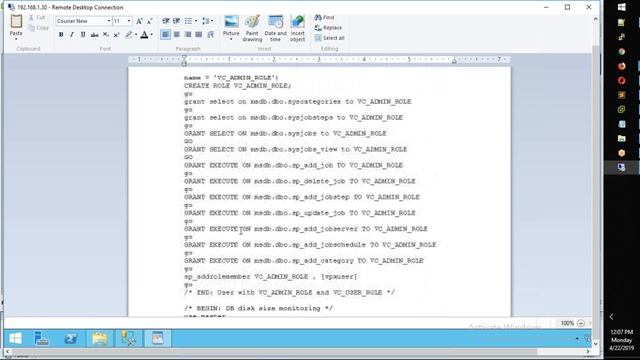Open Server Manager on remote taskbar

41,338
